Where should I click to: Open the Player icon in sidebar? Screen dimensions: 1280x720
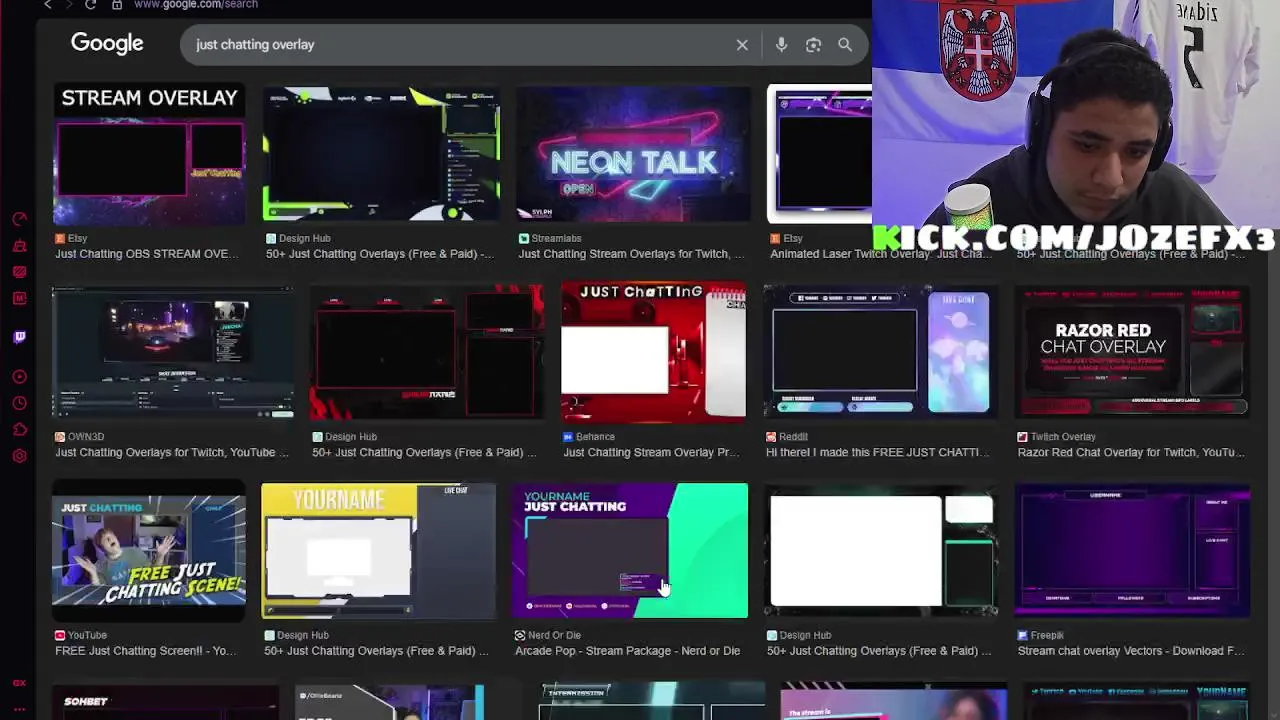[x=19, y=376]
